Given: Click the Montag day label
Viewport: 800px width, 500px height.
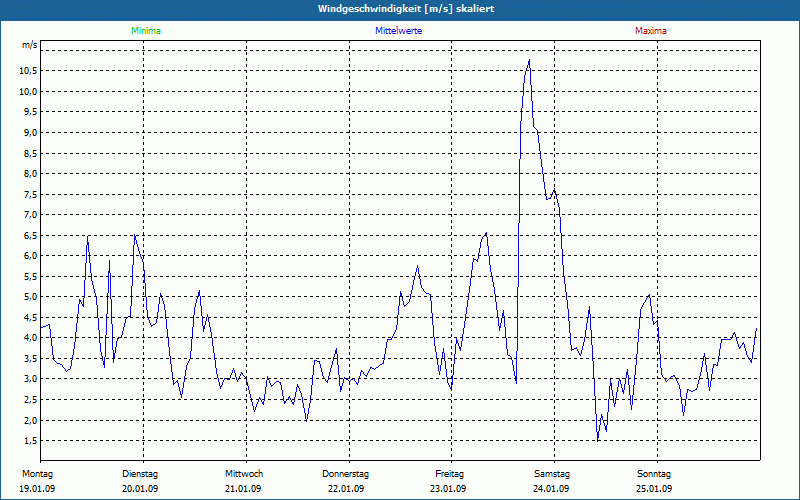Looking at the screenshot, I should tap(37, 474).
